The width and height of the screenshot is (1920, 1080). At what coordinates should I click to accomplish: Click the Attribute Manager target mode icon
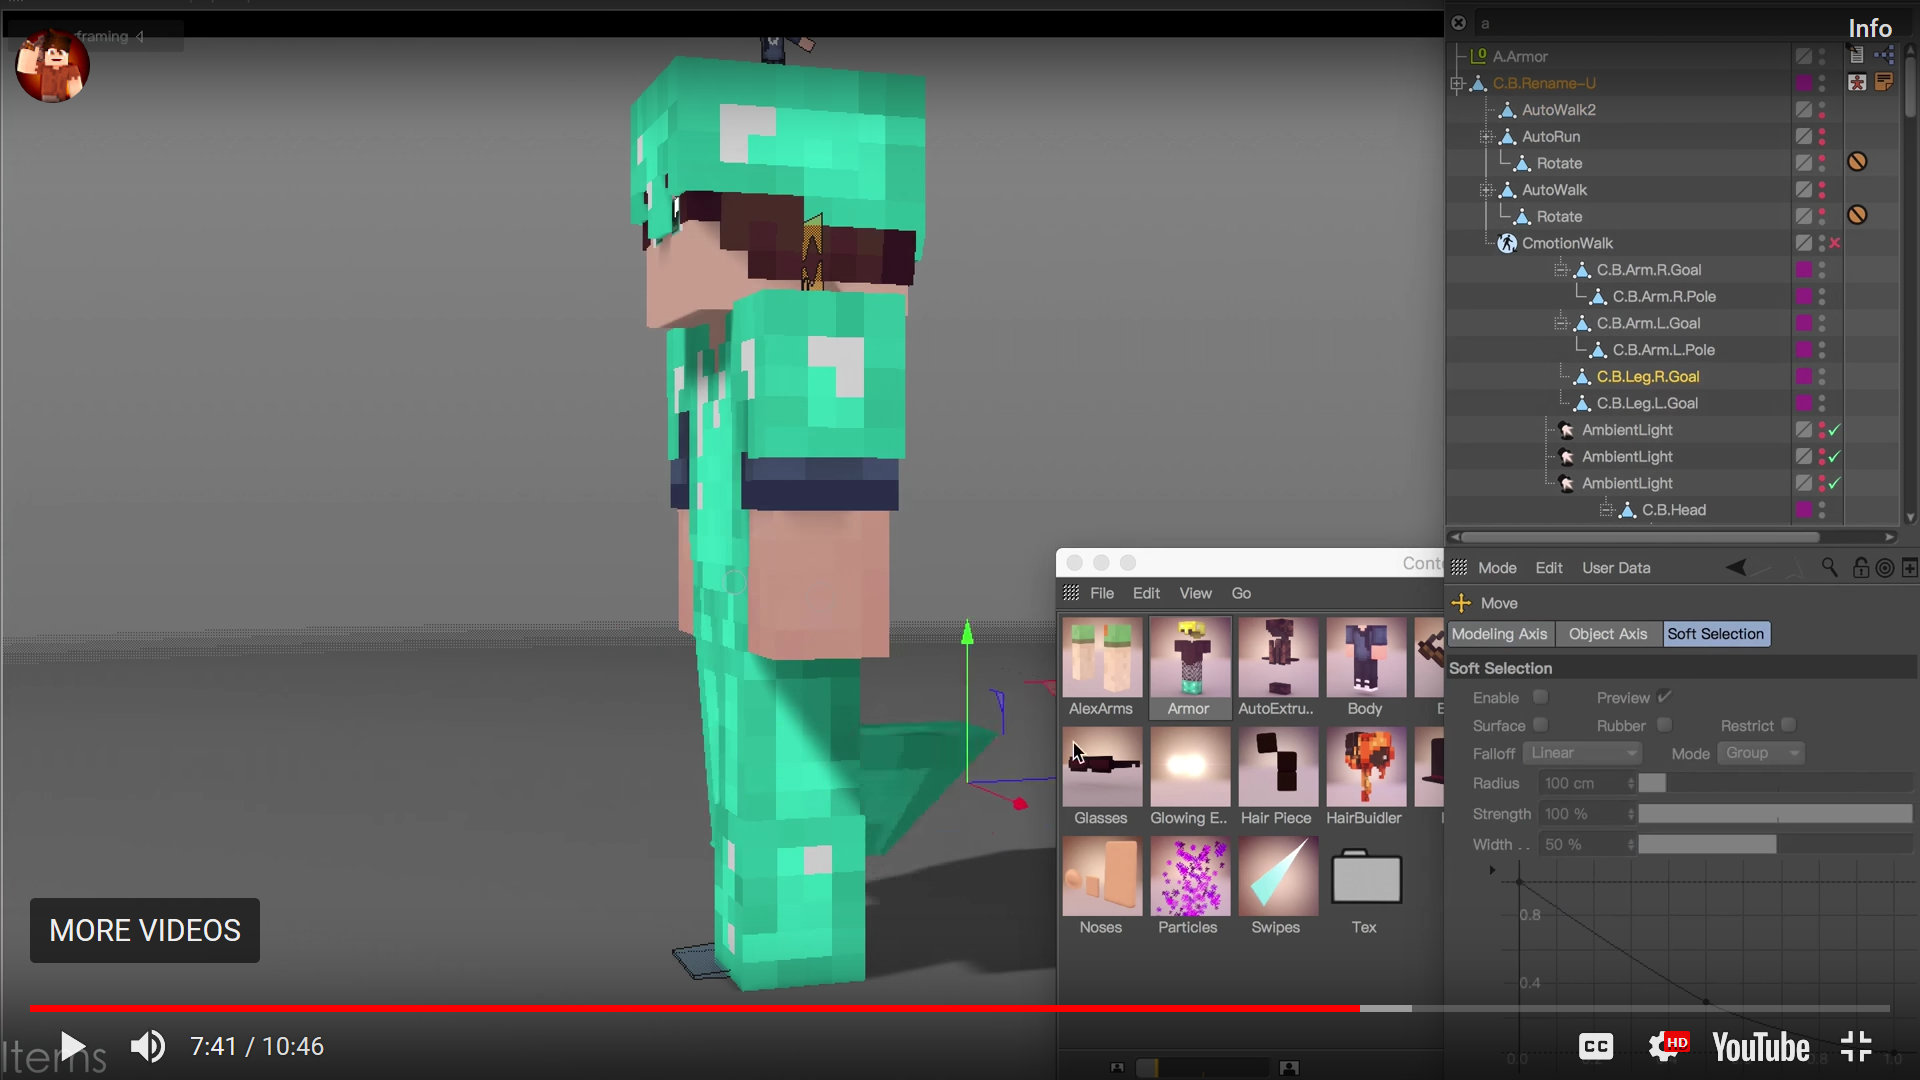1885,568
